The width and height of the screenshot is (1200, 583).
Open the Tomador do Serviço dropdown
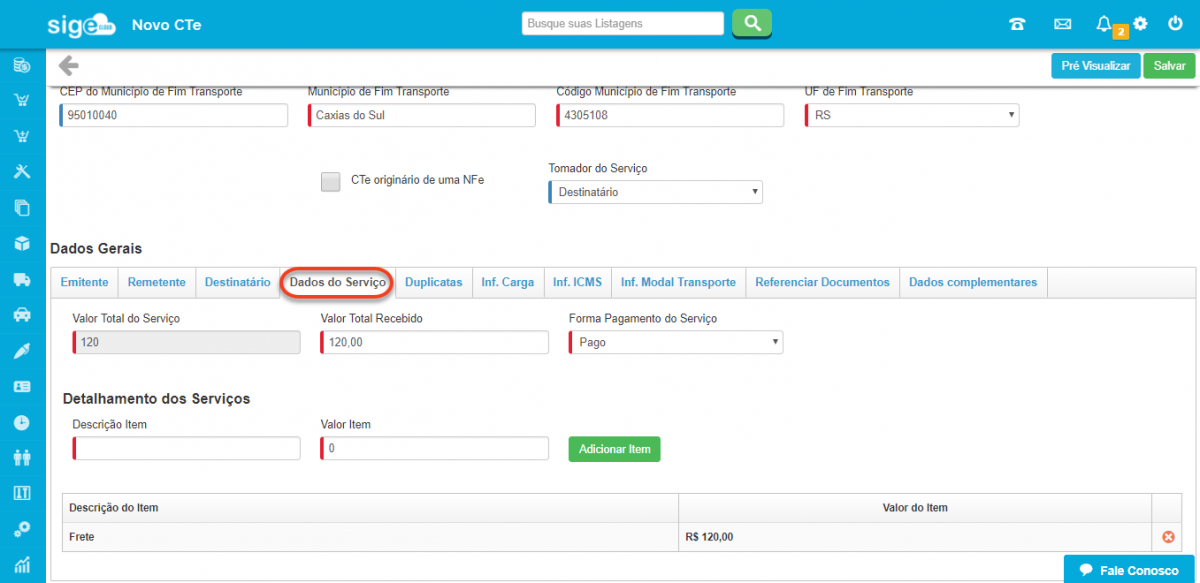(x=655, y=192)
